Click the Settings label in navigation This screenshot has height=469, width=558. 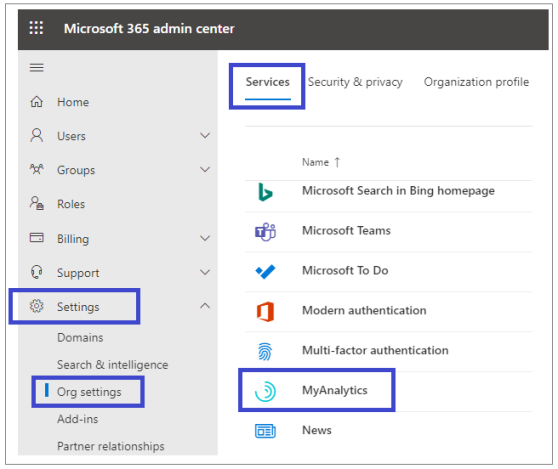[78, 307]
